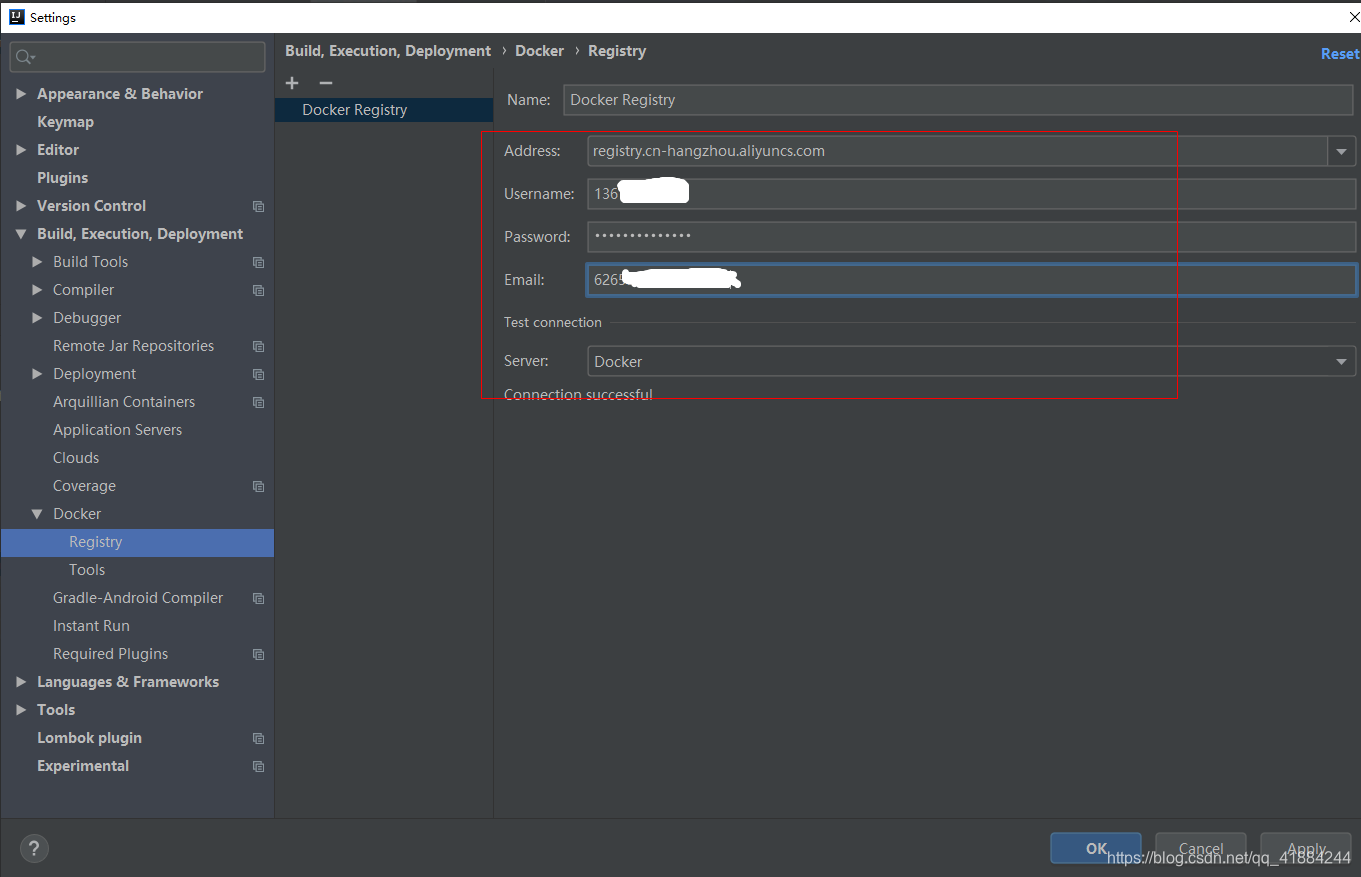Image resolution: width=1361 pixels, height=877 pixels.
Task: Click Build, Execution, Deployment breadcrumb
Action: click(388, 51)
